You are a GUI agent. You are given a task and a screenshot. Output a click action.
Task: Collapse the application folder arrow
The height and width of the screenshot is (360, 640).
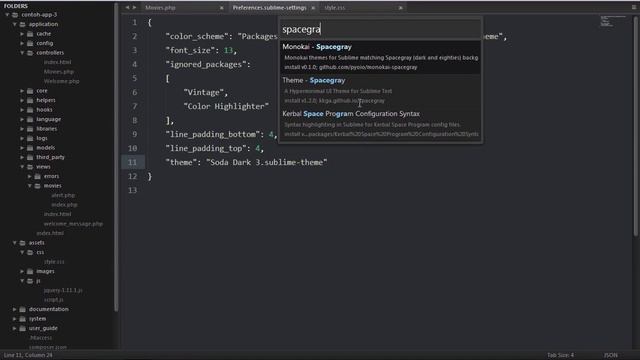click(15, 24)
